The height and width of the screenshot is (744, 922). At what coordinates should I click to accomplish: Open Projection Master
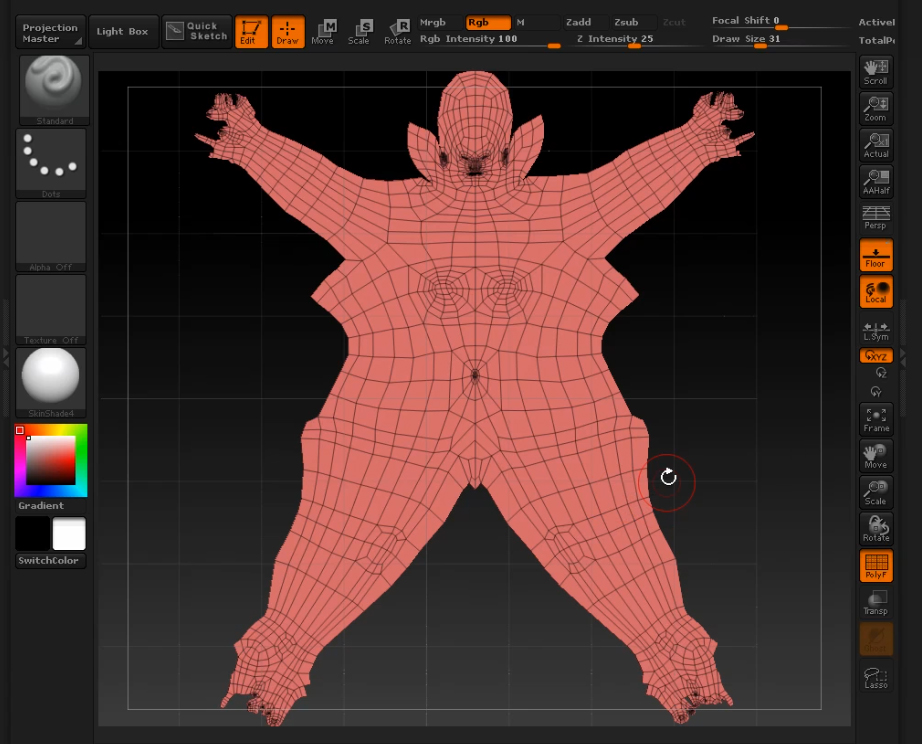point(50,33)
